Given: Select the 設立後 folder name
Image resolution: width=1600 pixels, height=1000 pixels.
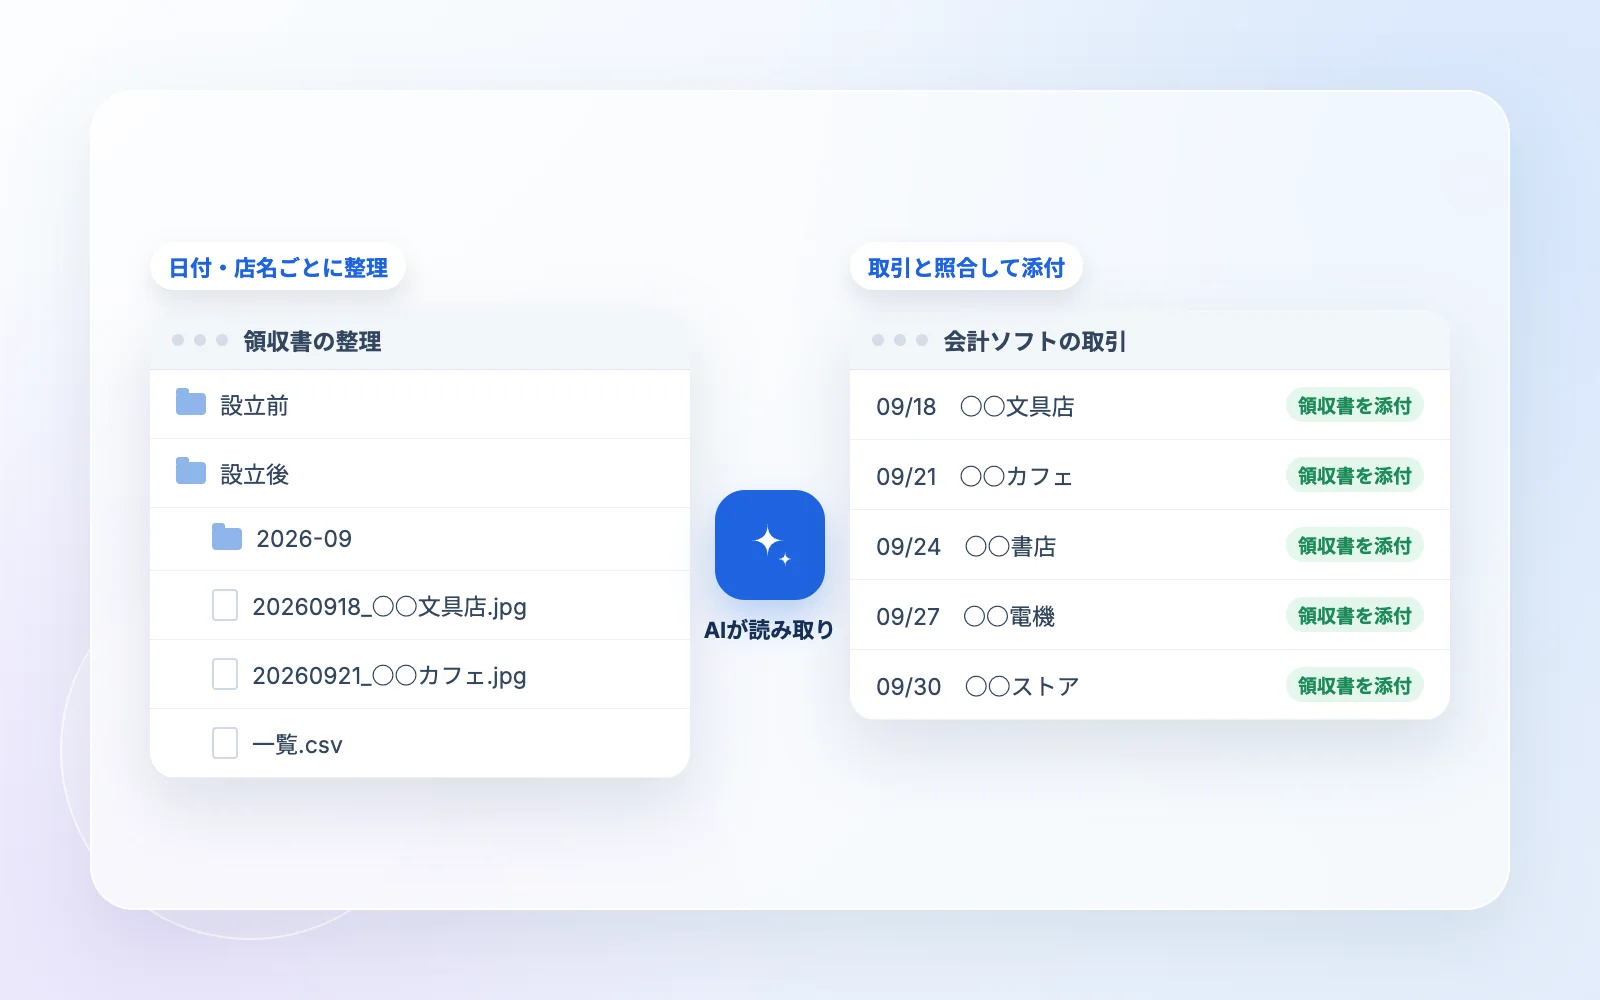Looking at the screenshot, I should pyautogui.click(x=255, y=475).
